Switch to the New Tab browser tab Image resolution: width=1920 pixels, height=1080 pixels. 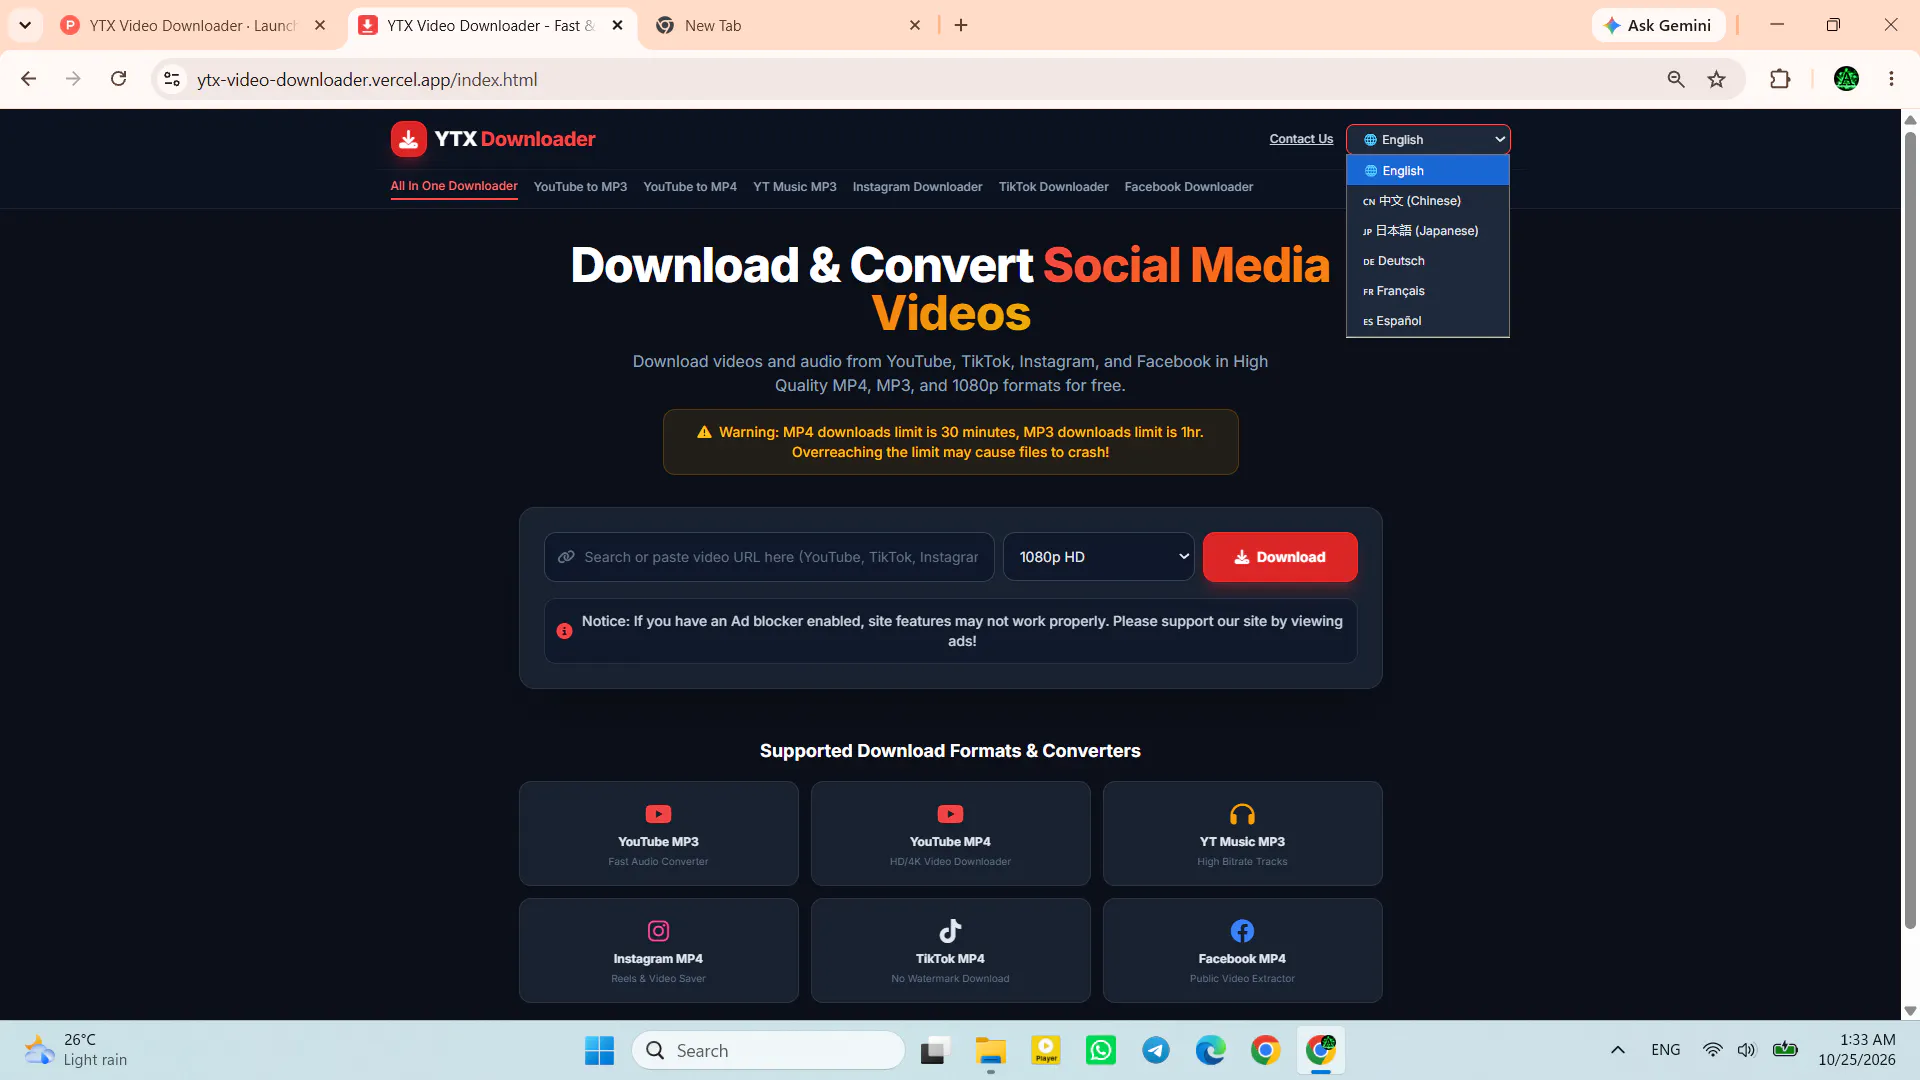click(789, 25)
